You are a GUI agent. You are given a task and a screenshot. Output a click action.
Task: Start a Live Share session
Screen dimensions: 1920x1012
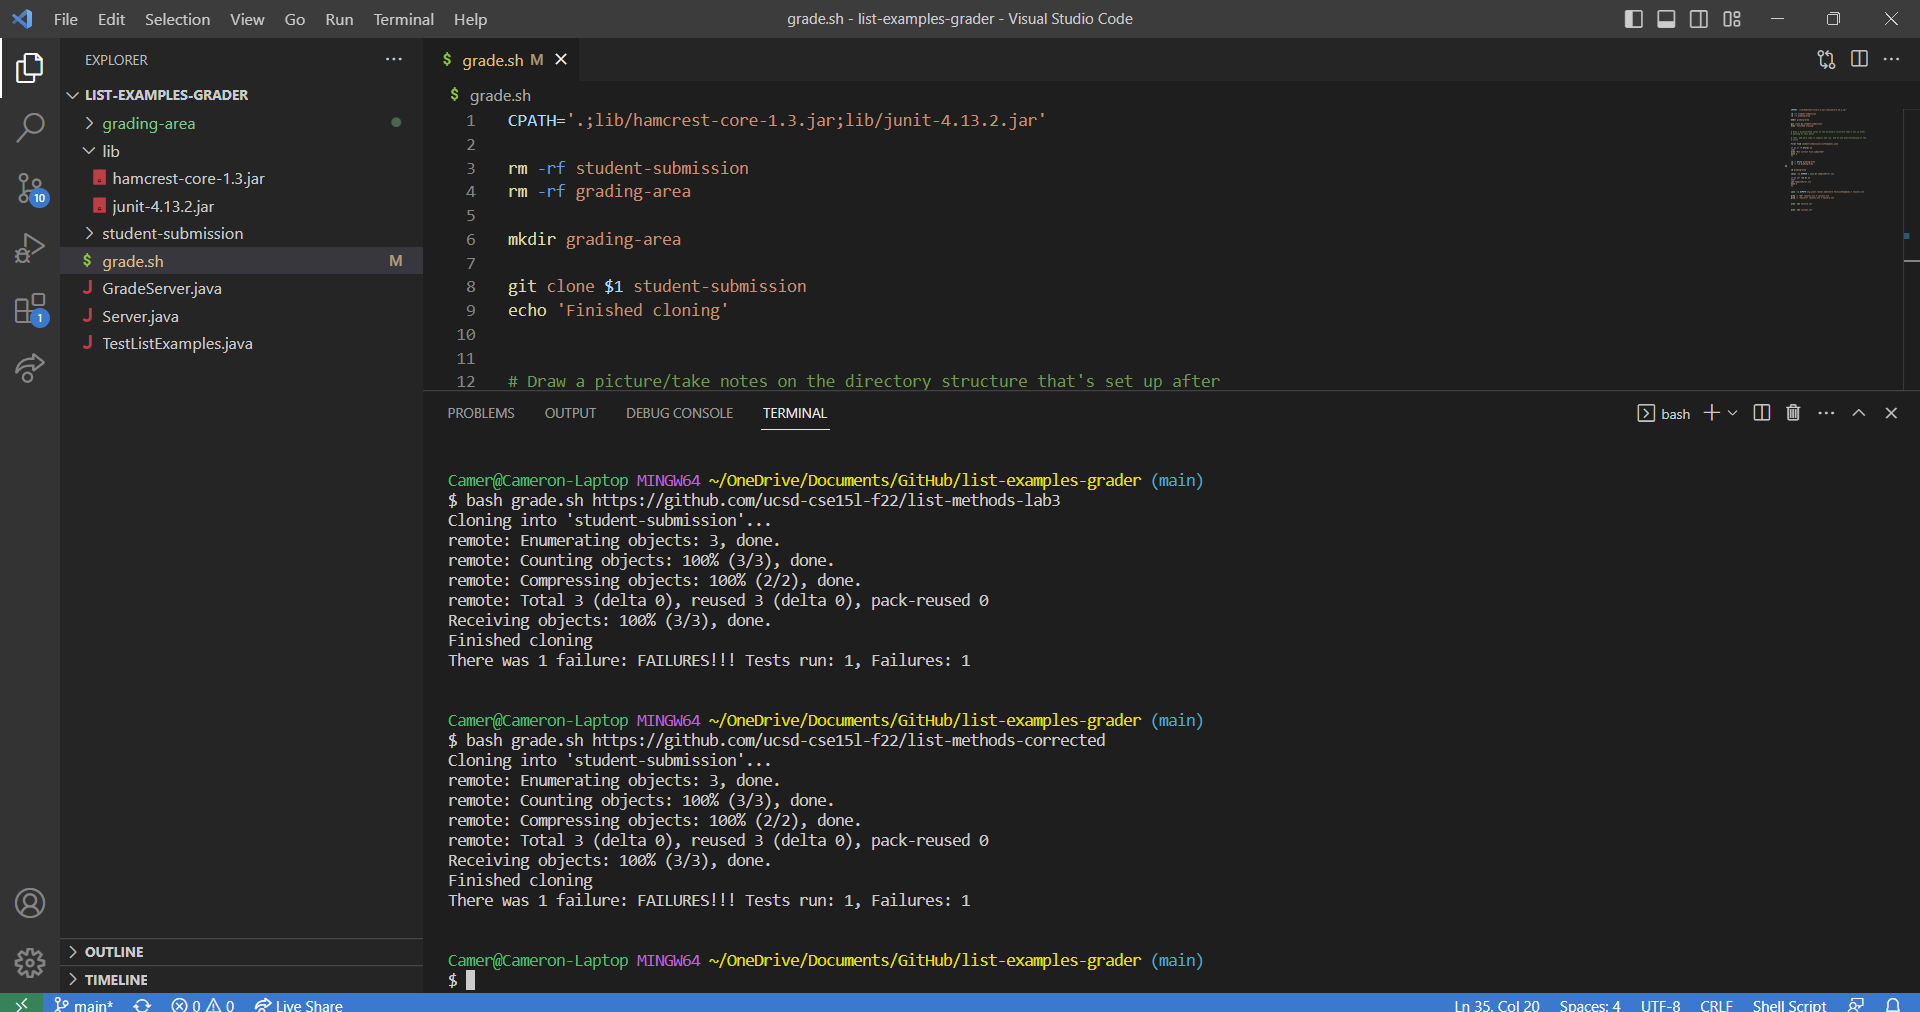click(x=298, y=1005)
